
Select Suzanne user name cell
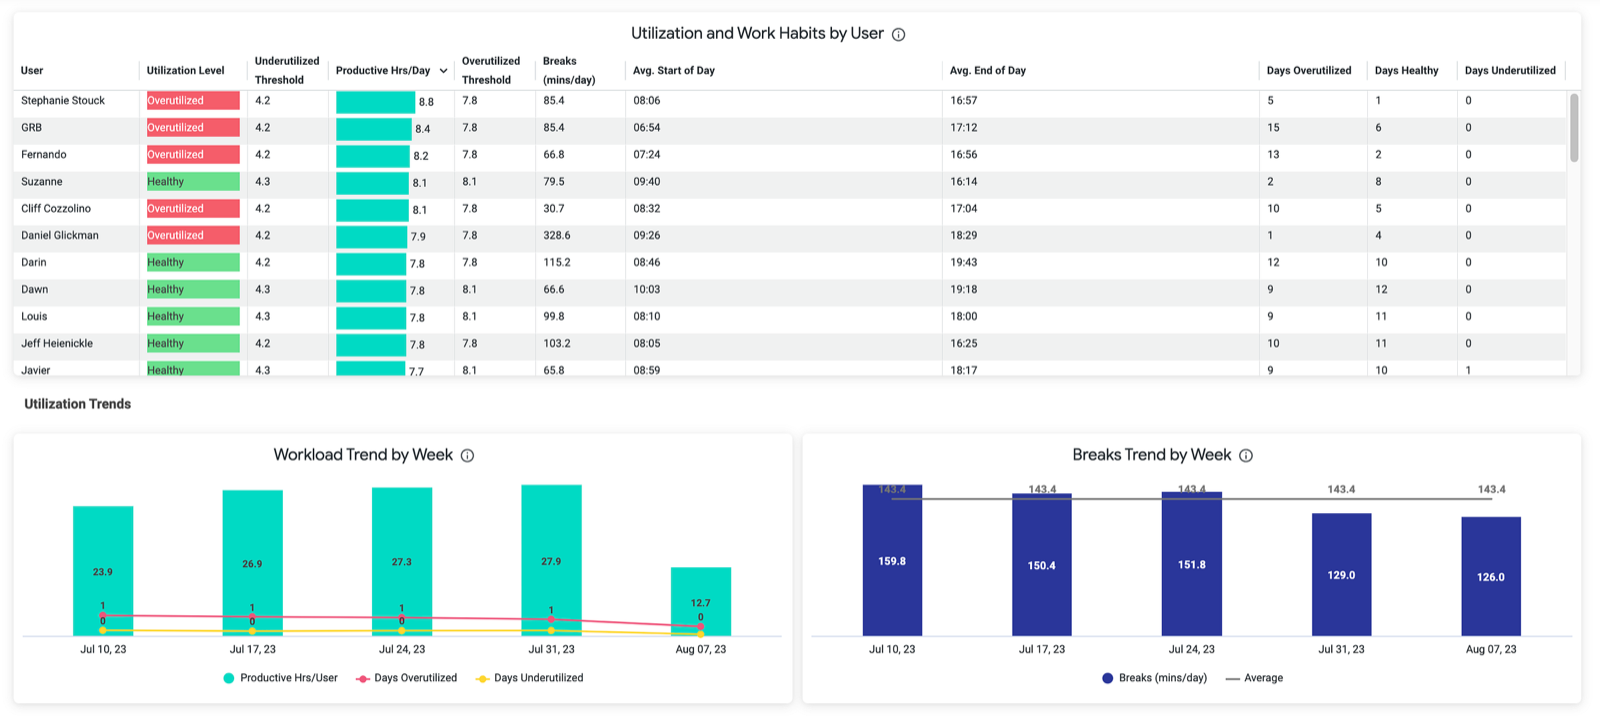[x=42, y=182]
